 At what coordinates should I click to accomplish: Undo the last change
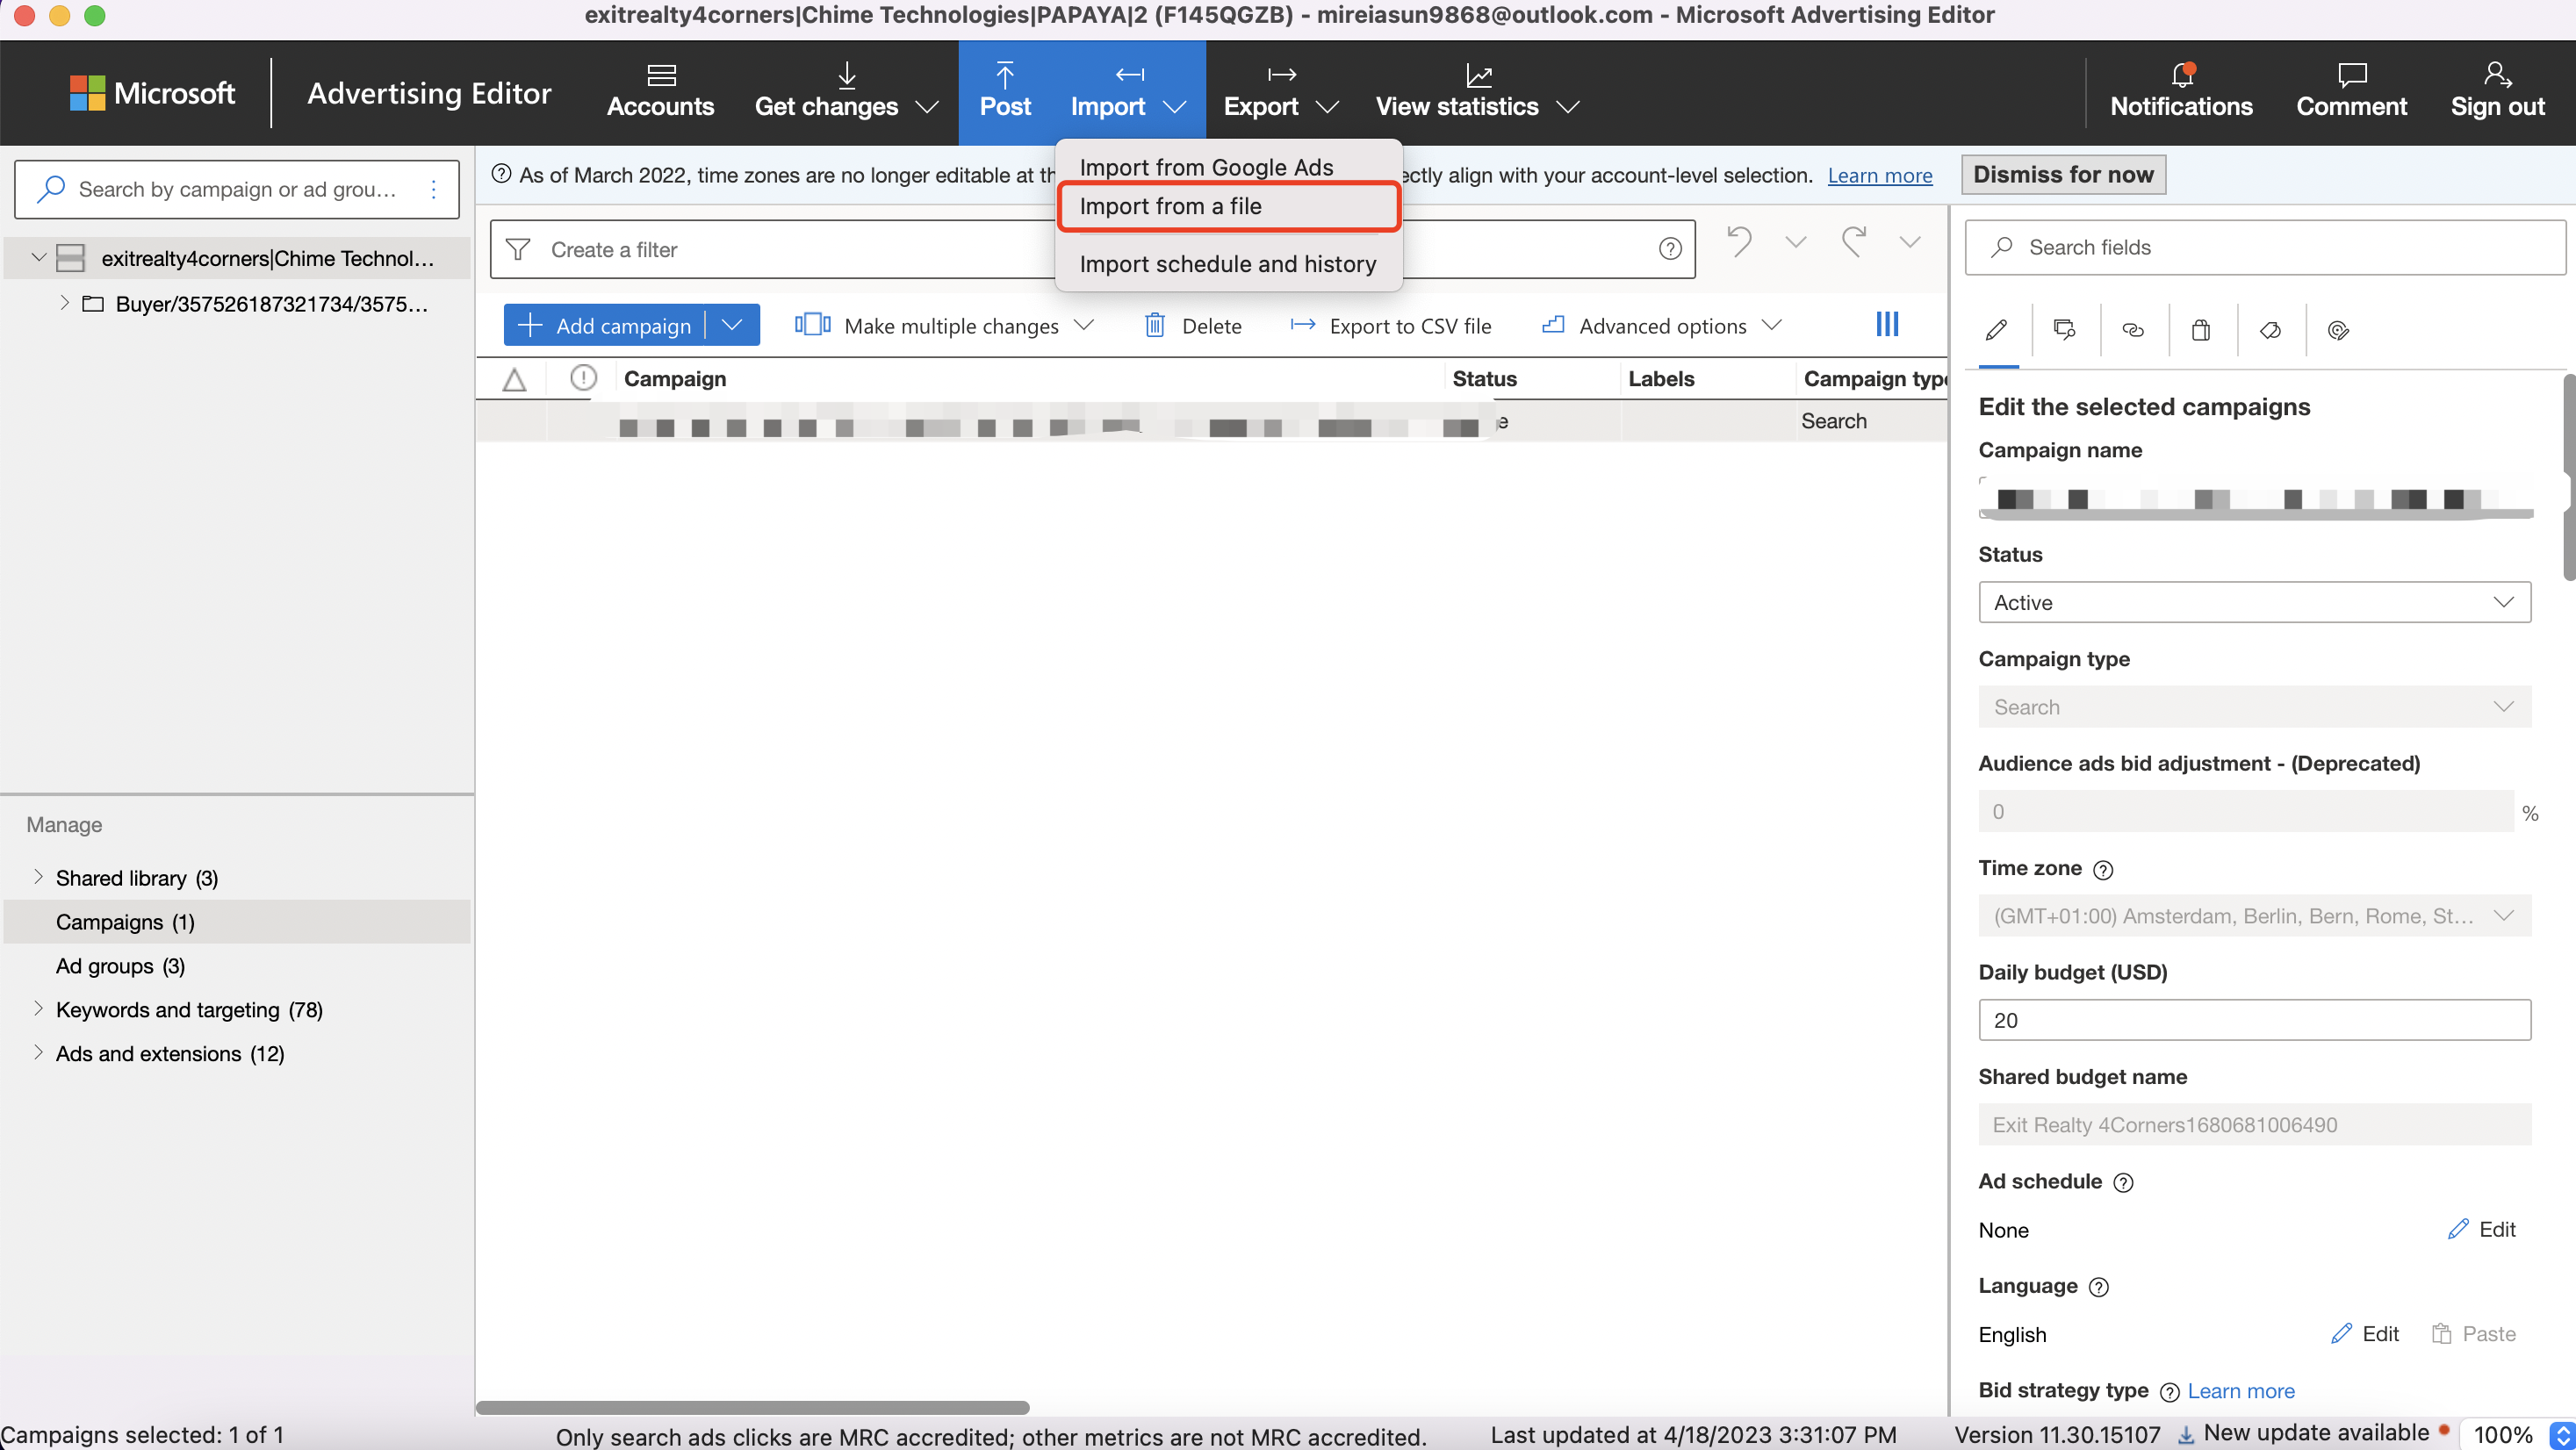coord(1739,242)
